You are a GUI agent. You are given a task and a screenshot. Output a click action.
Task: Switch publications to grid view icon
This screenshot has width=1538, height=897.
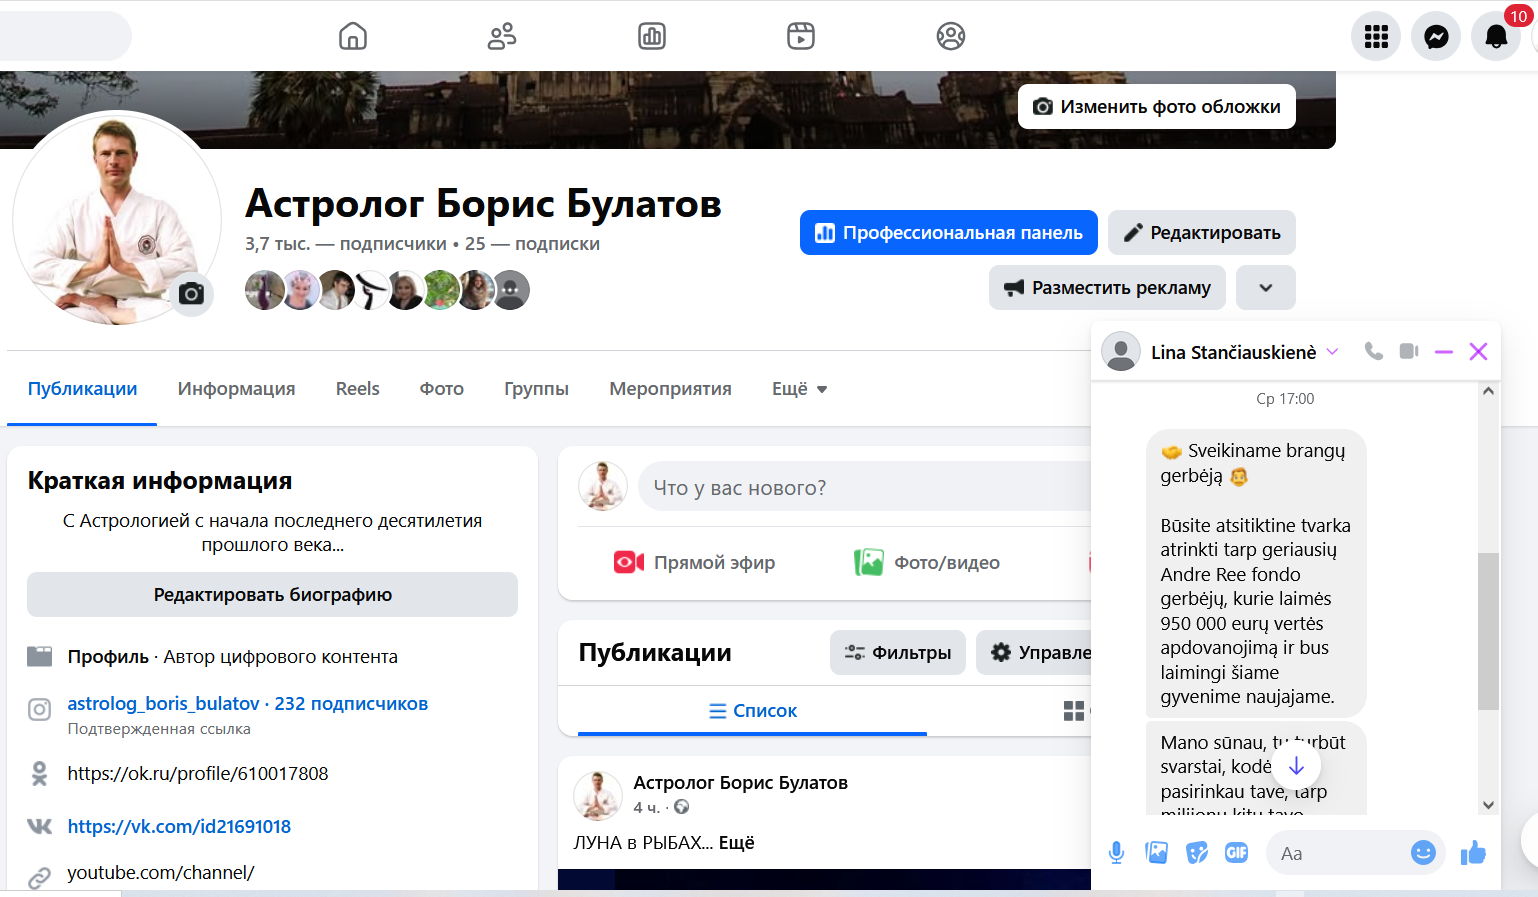[x=1074, y=711]
